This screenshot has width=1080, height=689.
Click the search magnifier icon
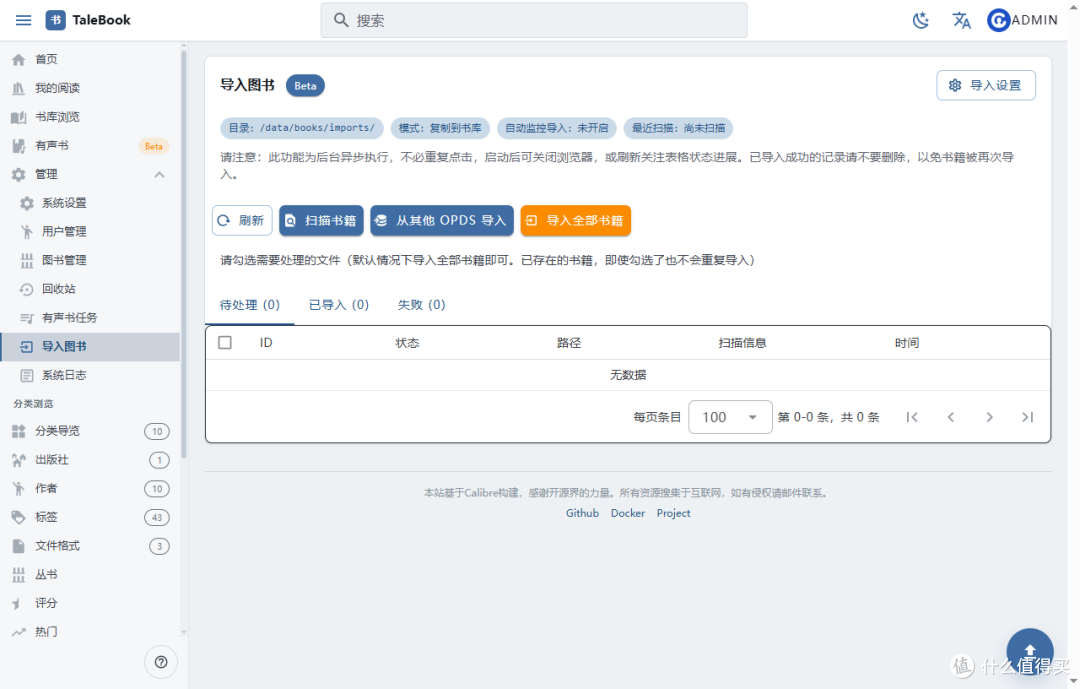[341, 20]
